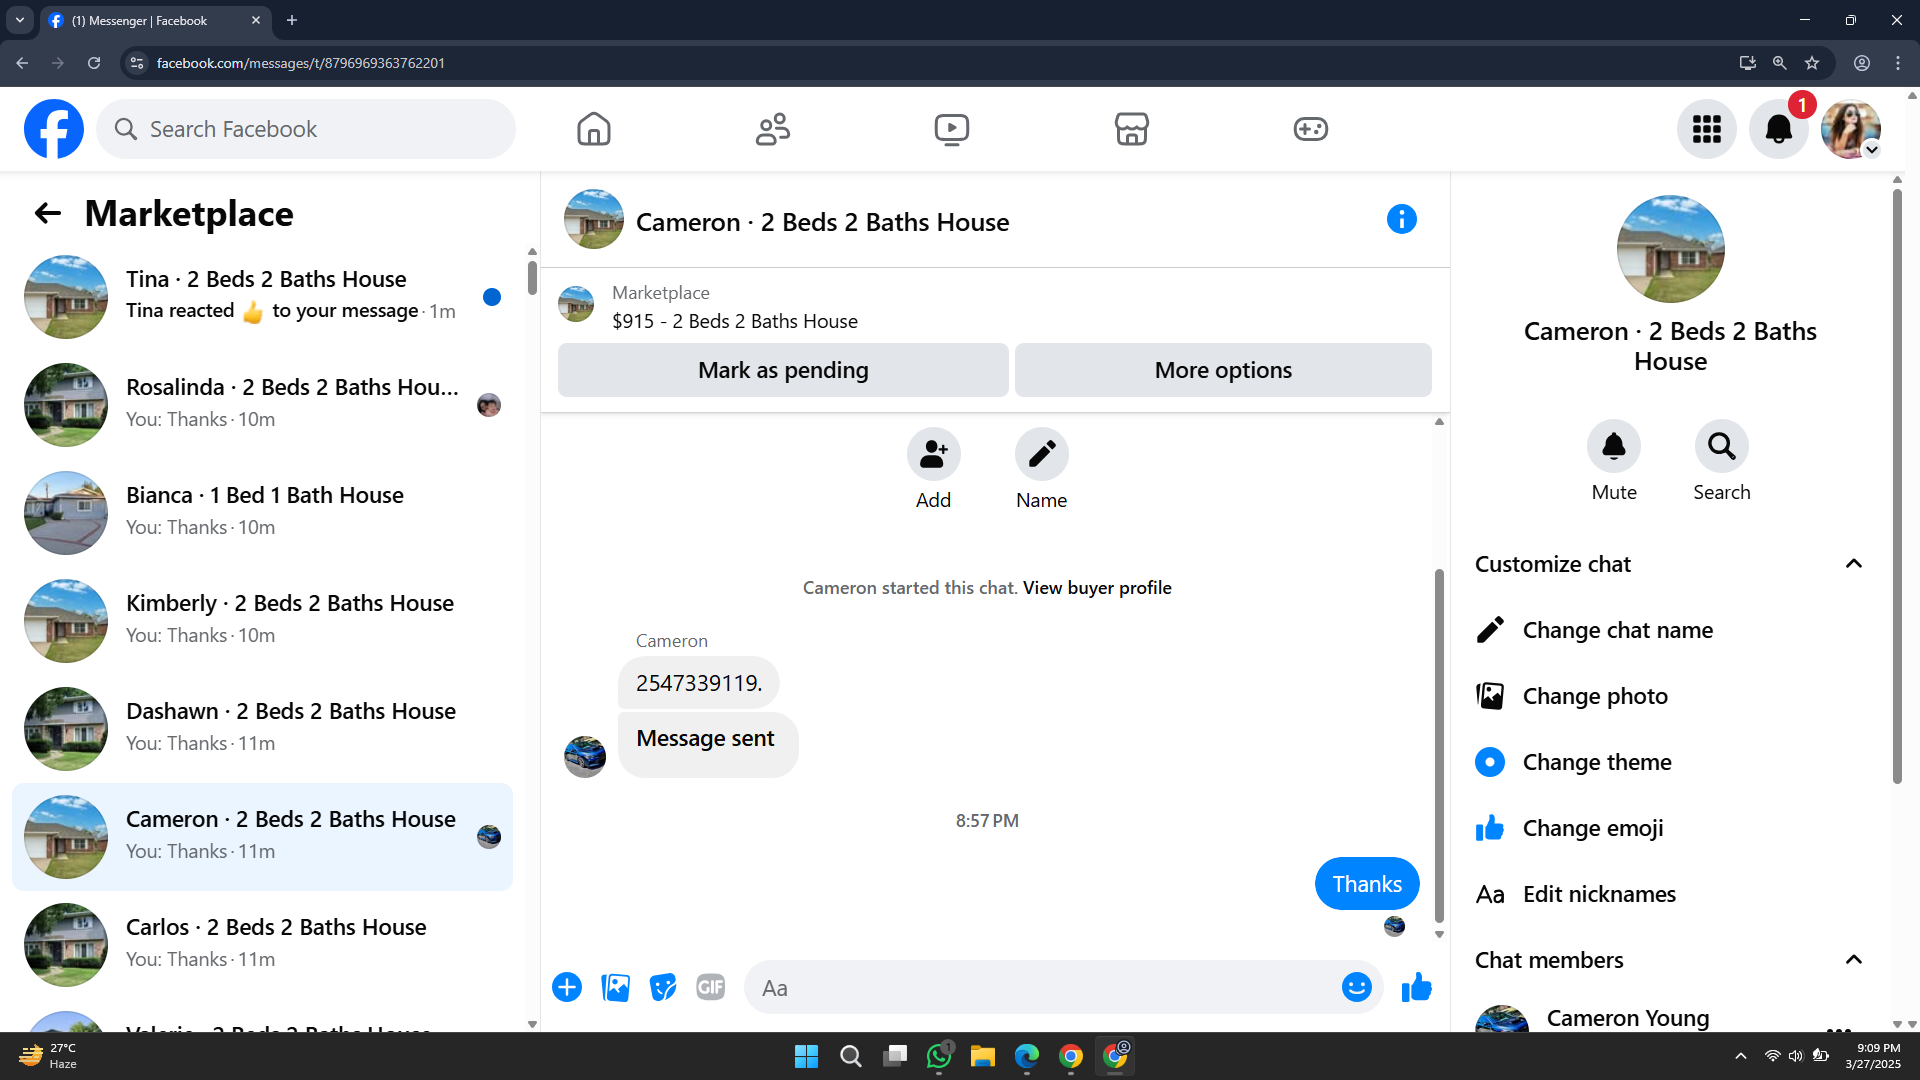
Task: Open Tina 2 Beds 2 Baths House chat
Action: 262,297
